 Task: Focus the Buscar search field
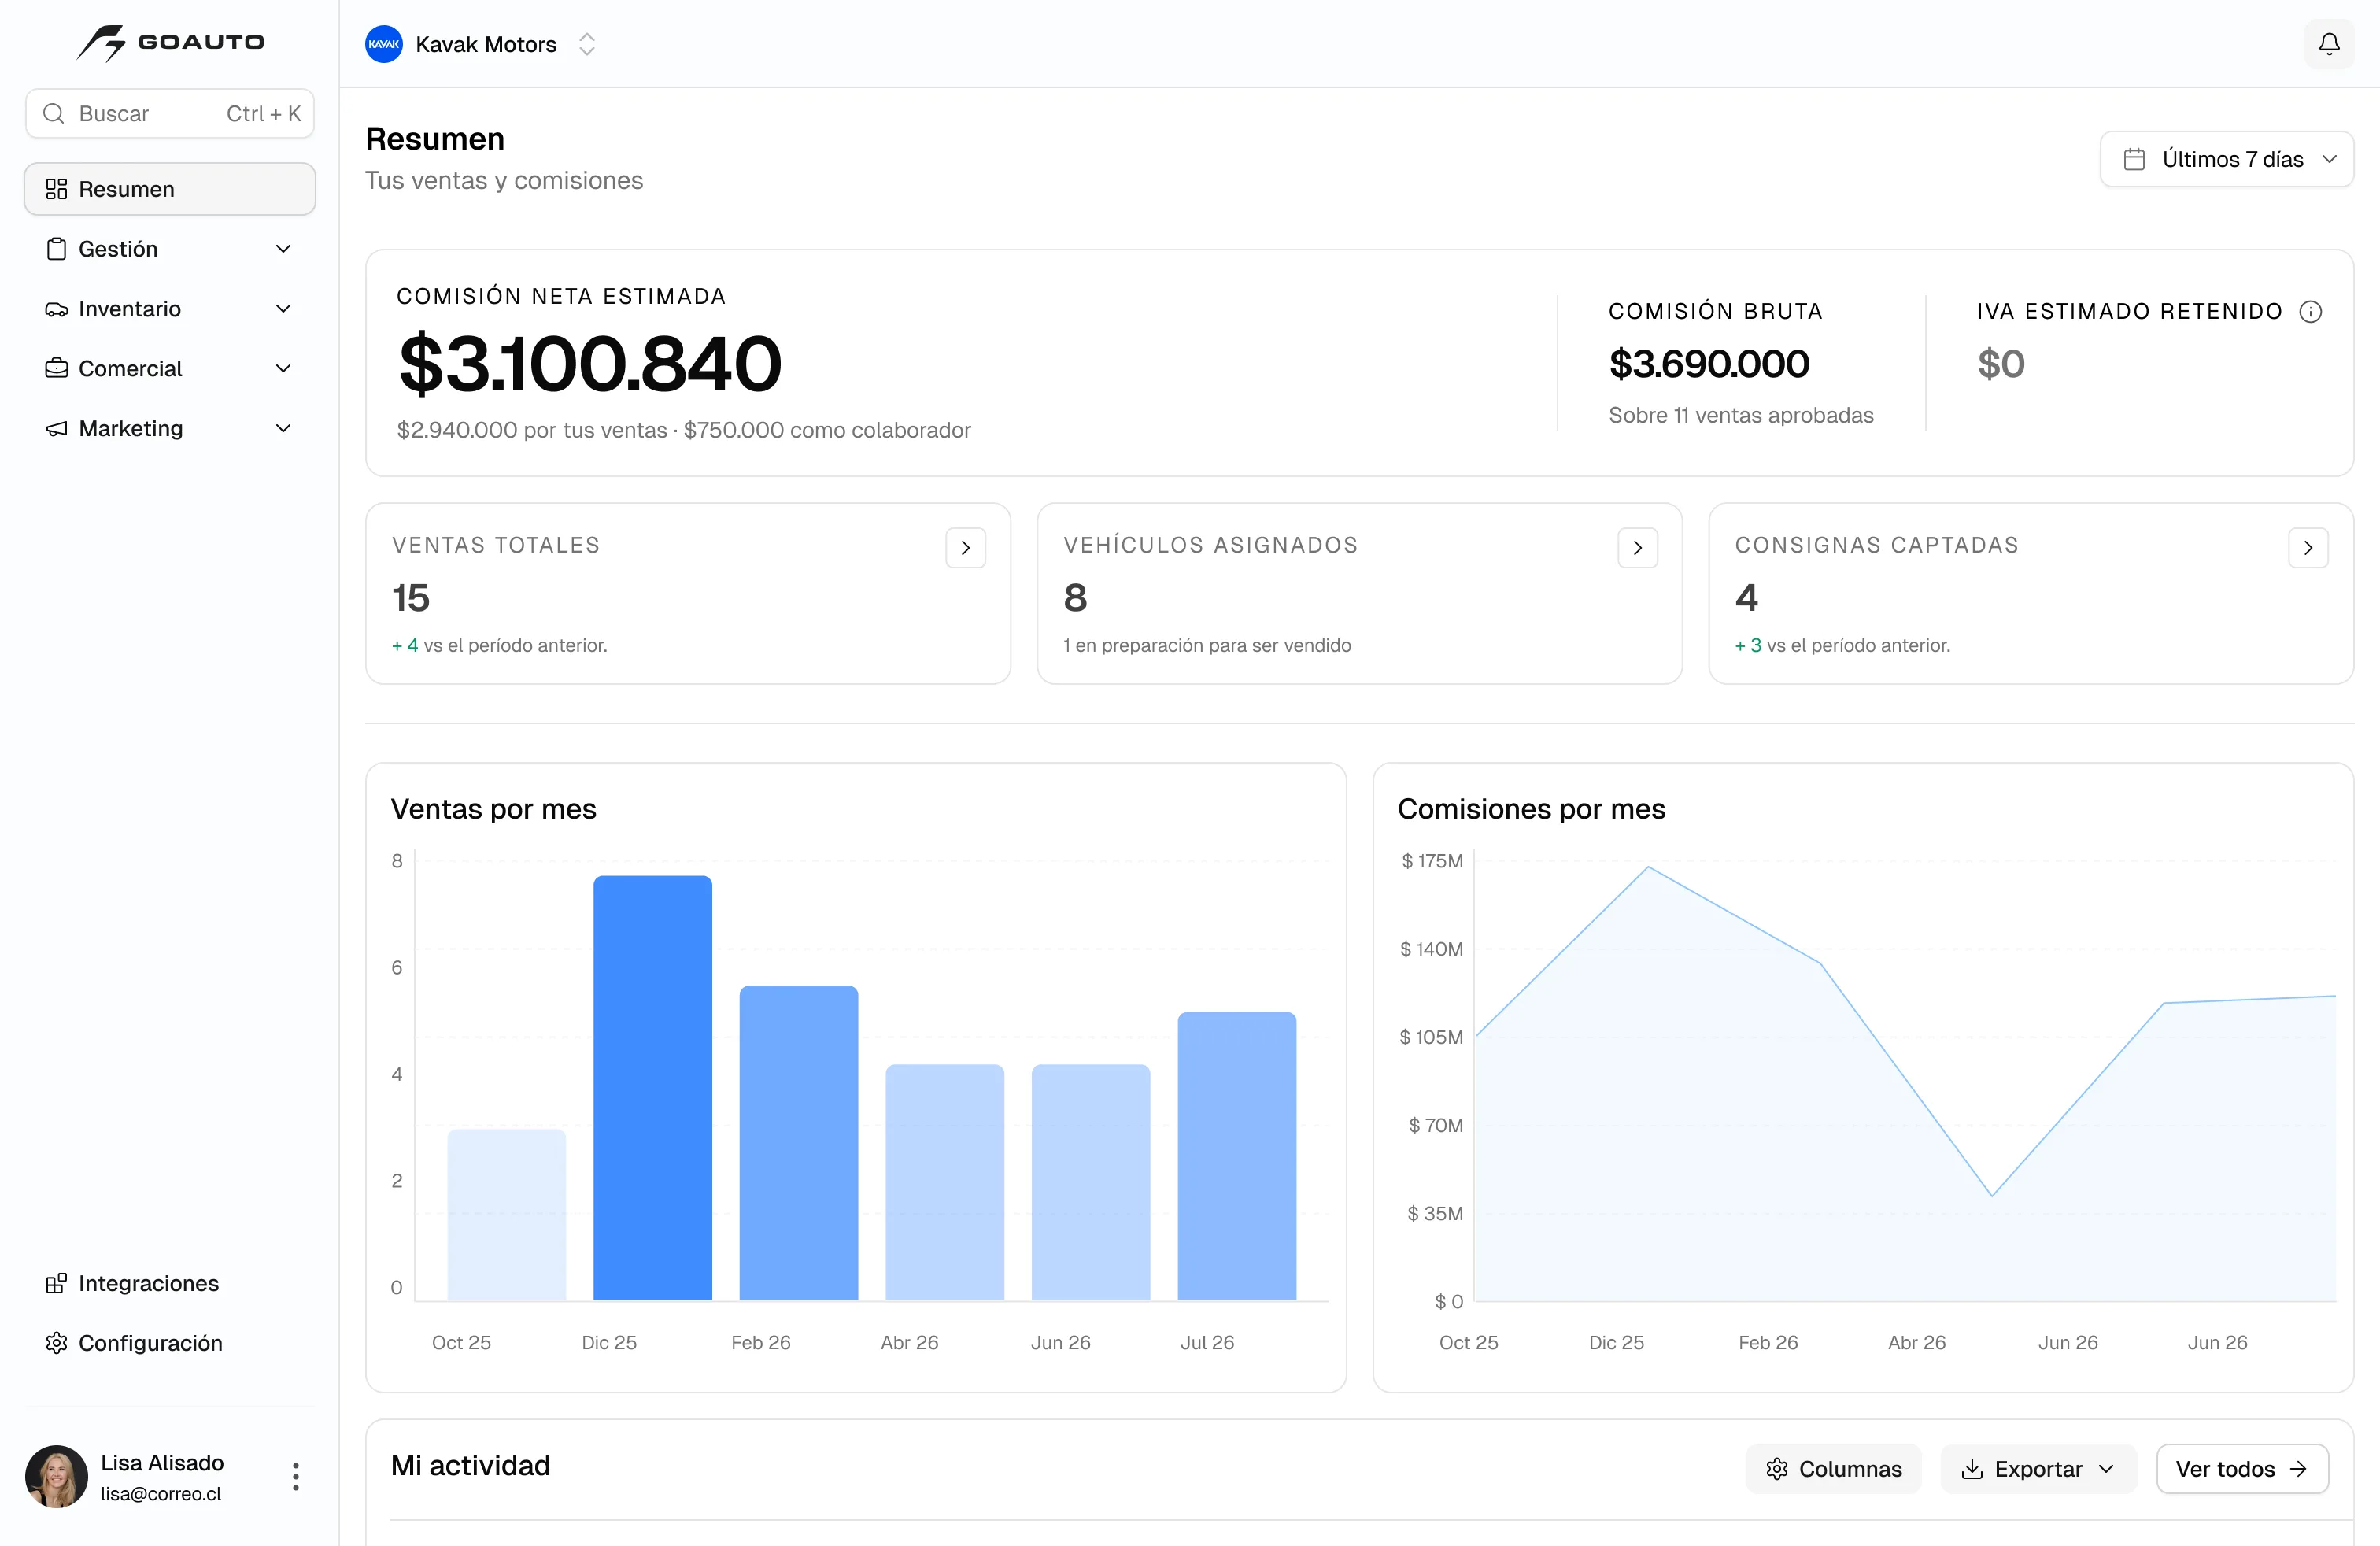[170, 113]
